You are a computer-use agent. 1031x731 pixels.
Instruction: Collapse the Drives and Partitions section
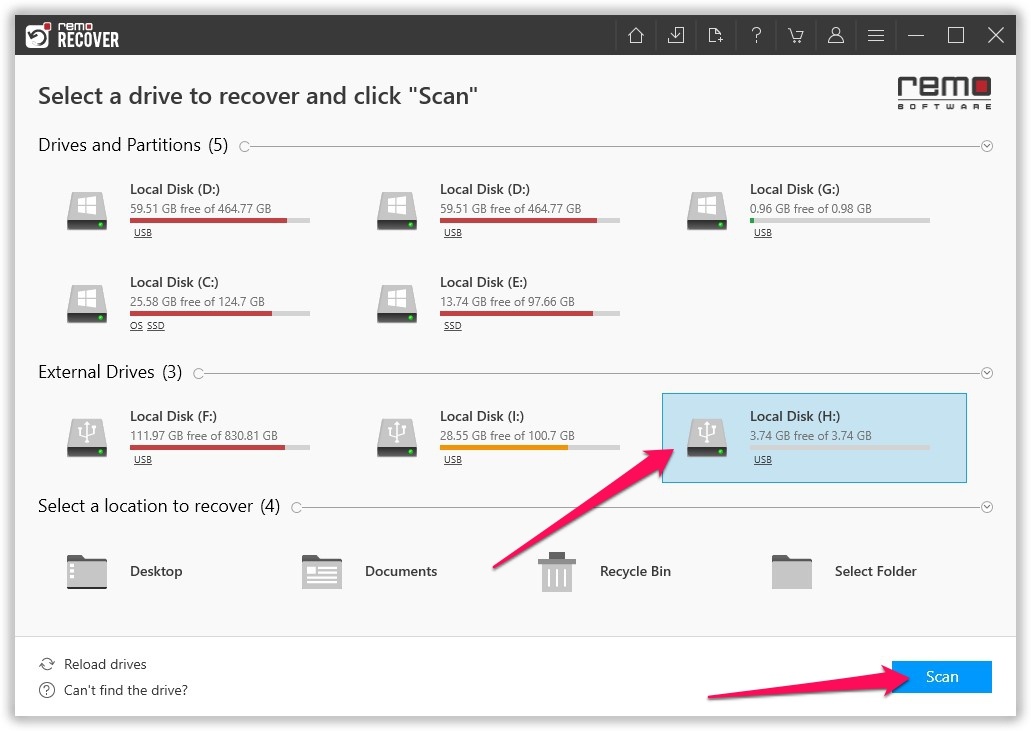tap(987, 146)
